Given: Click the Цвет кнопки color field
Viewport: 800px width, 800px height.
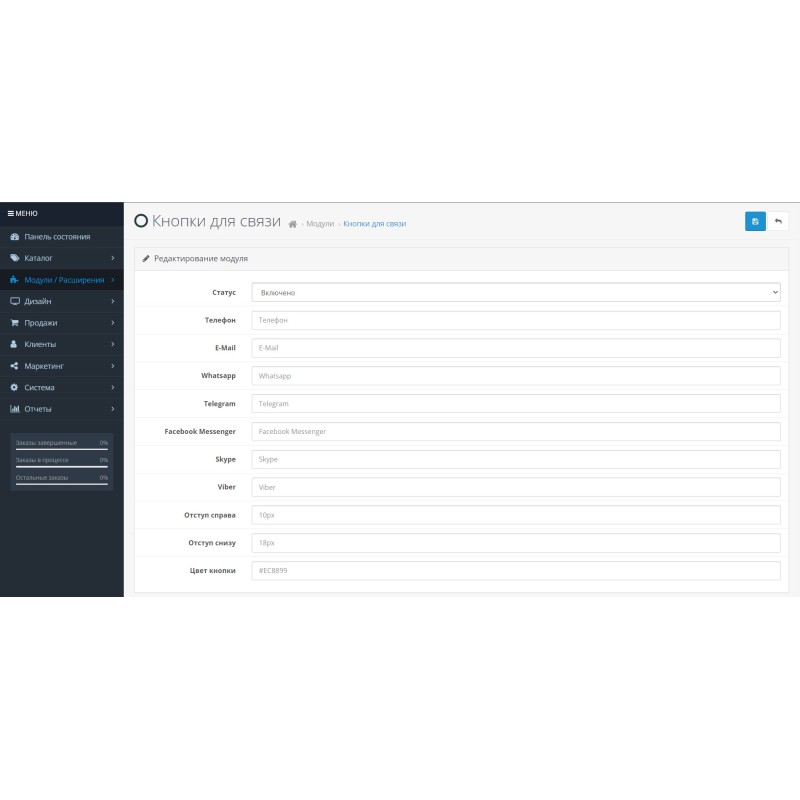Looking at the screenshot, I should 515,571.
